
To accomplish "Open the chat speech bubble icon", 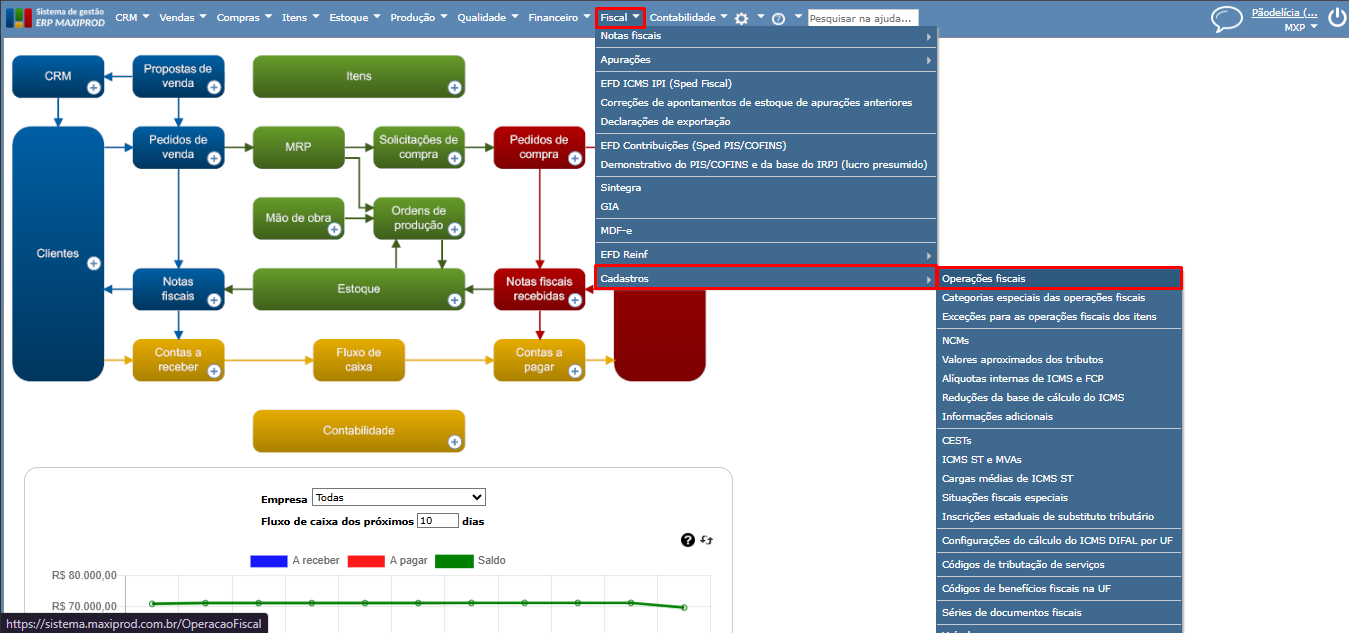I will pos(1226,19).
